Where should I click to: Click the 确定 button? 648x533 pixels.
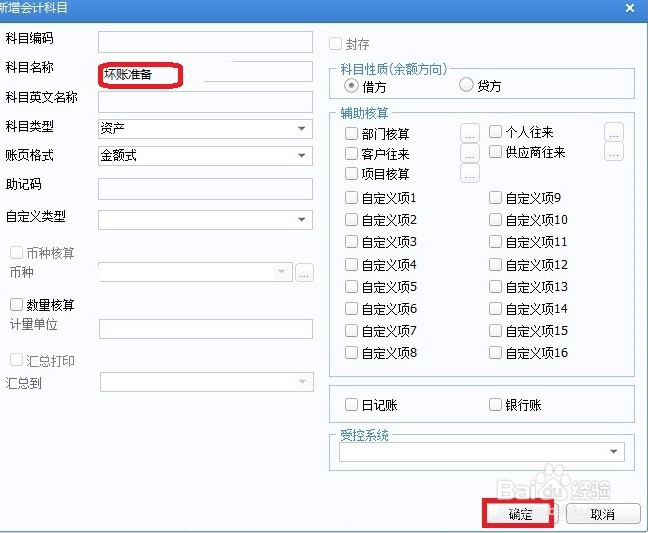point(519,514)
